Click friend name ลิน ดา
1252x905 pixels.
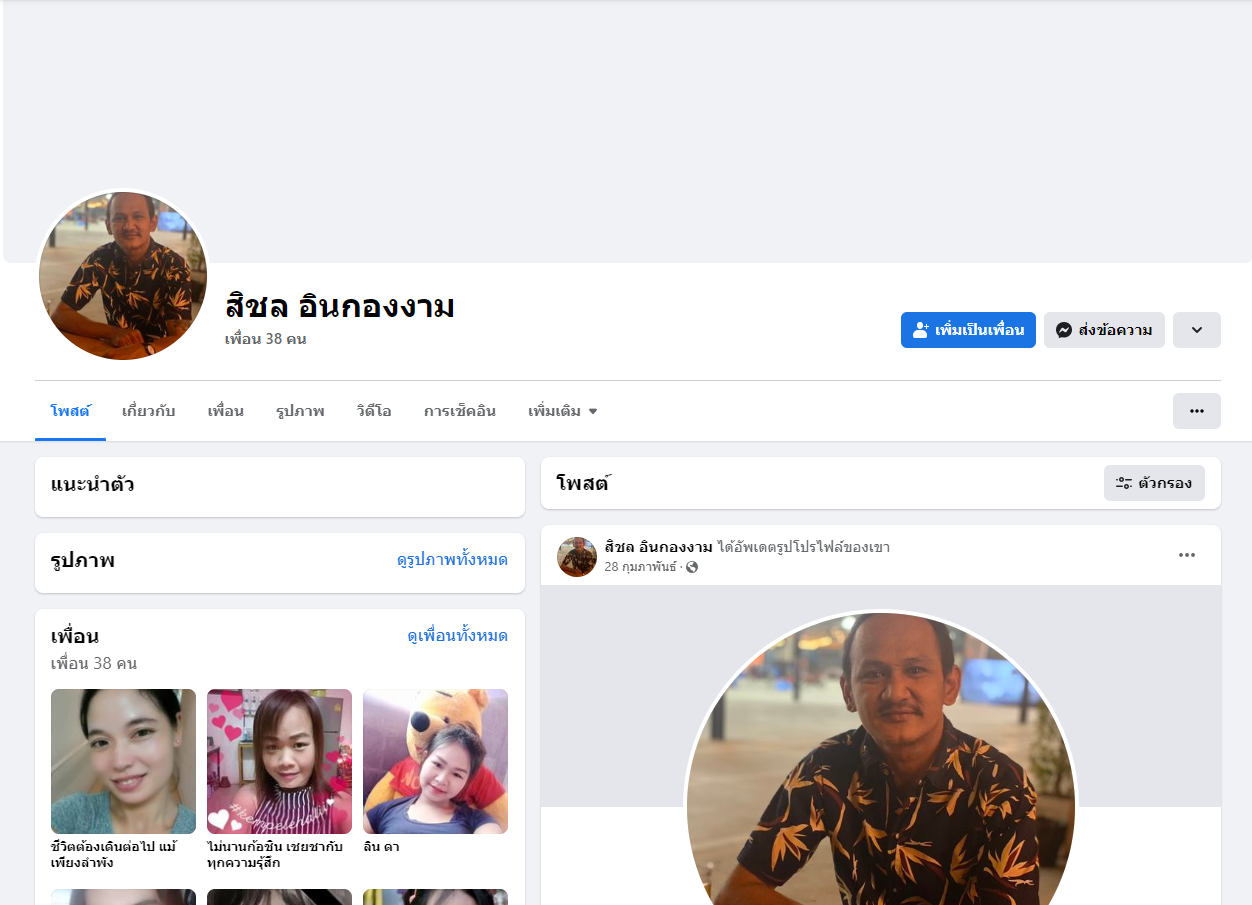(382, 847)
